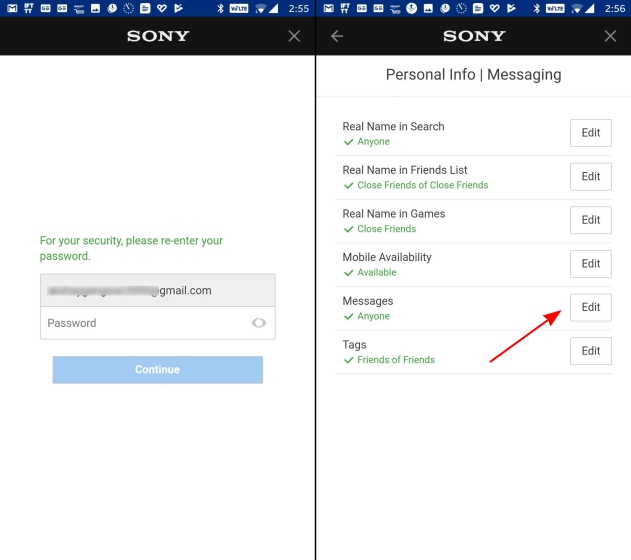
Task: Edit the Real Name in Games setting
Action: click(x=591, y=220)
